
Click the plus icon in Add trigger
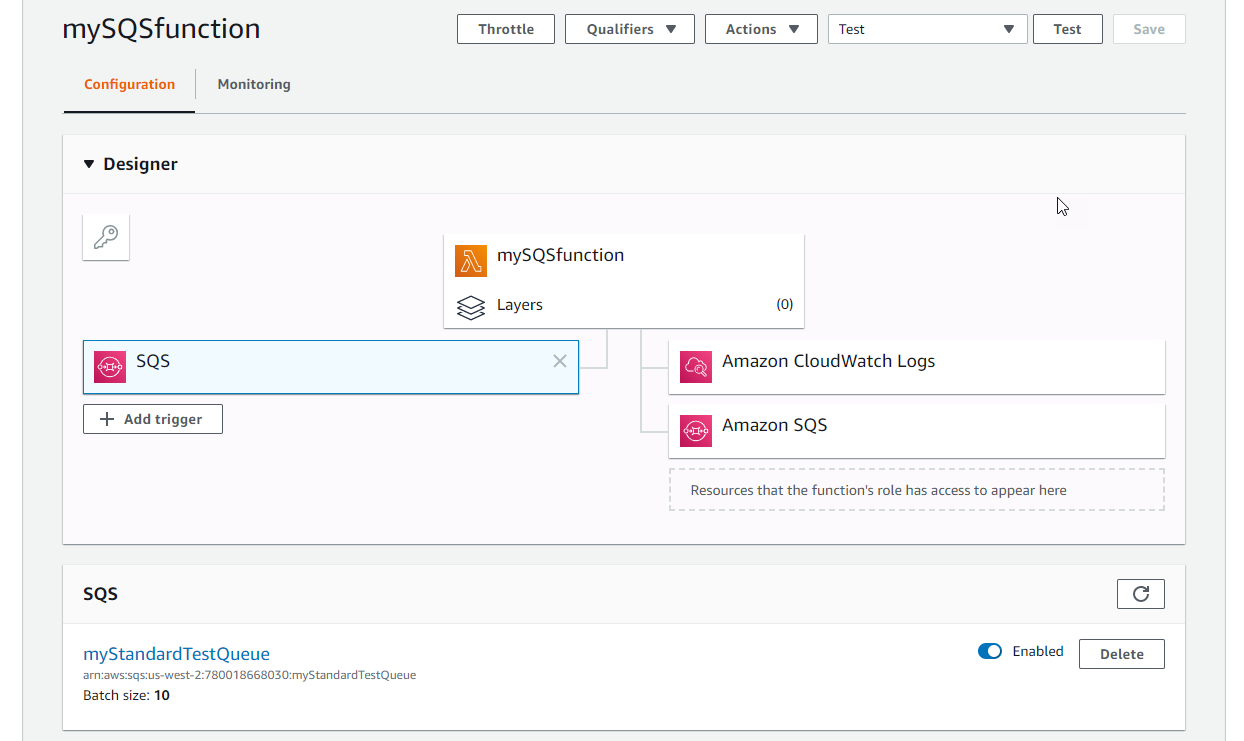click(108, 419)
